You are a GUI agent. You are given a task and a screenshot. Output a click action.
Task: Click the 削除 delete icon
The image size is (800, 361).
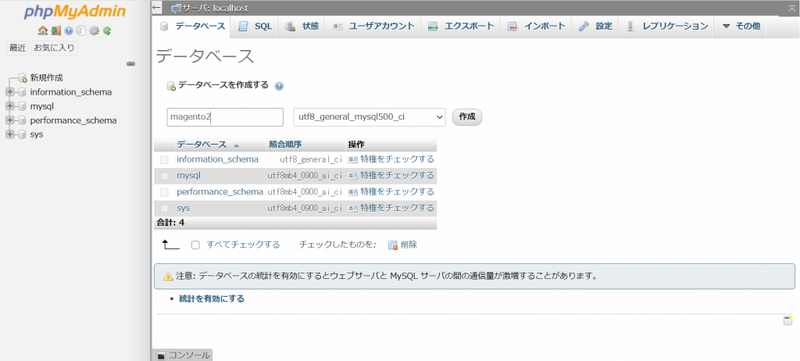[x=393, y=245]
